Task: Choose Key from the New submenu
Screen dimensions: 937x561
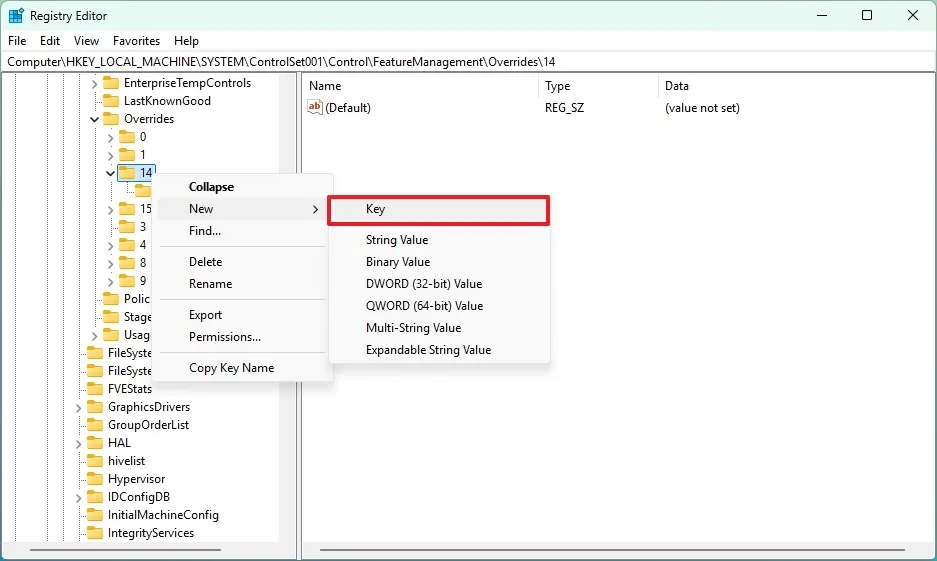Action: tap(438, 210)
